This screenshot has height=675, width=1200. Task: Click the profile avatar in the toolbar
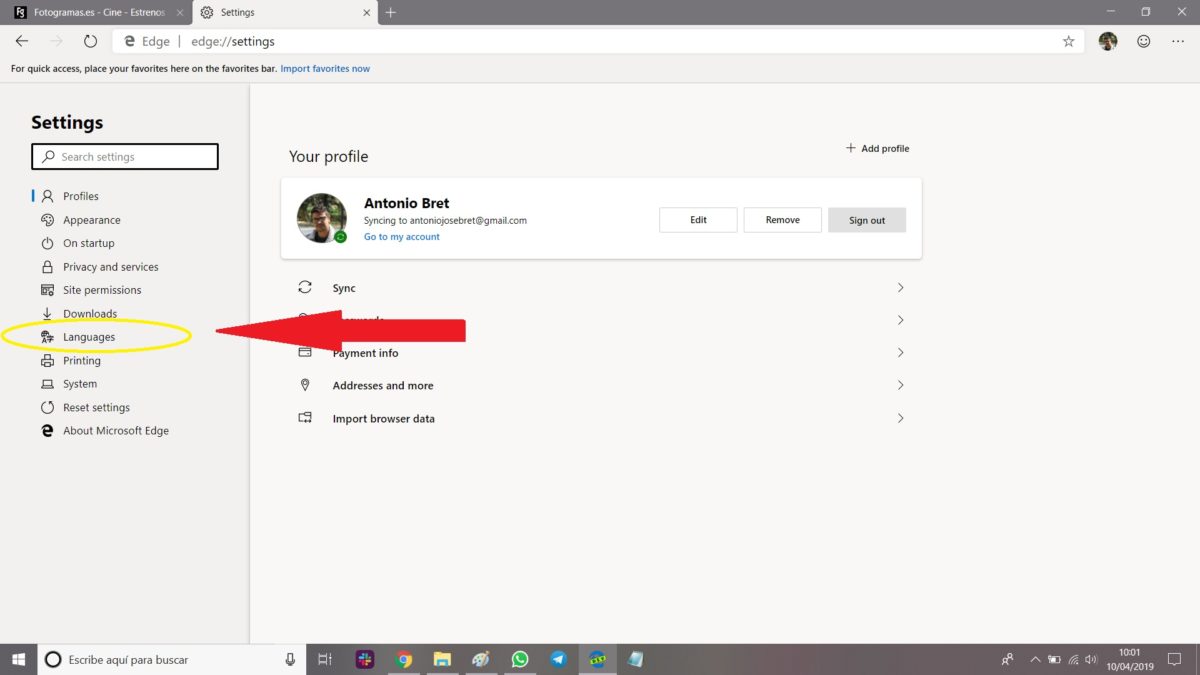[1108, 41]
